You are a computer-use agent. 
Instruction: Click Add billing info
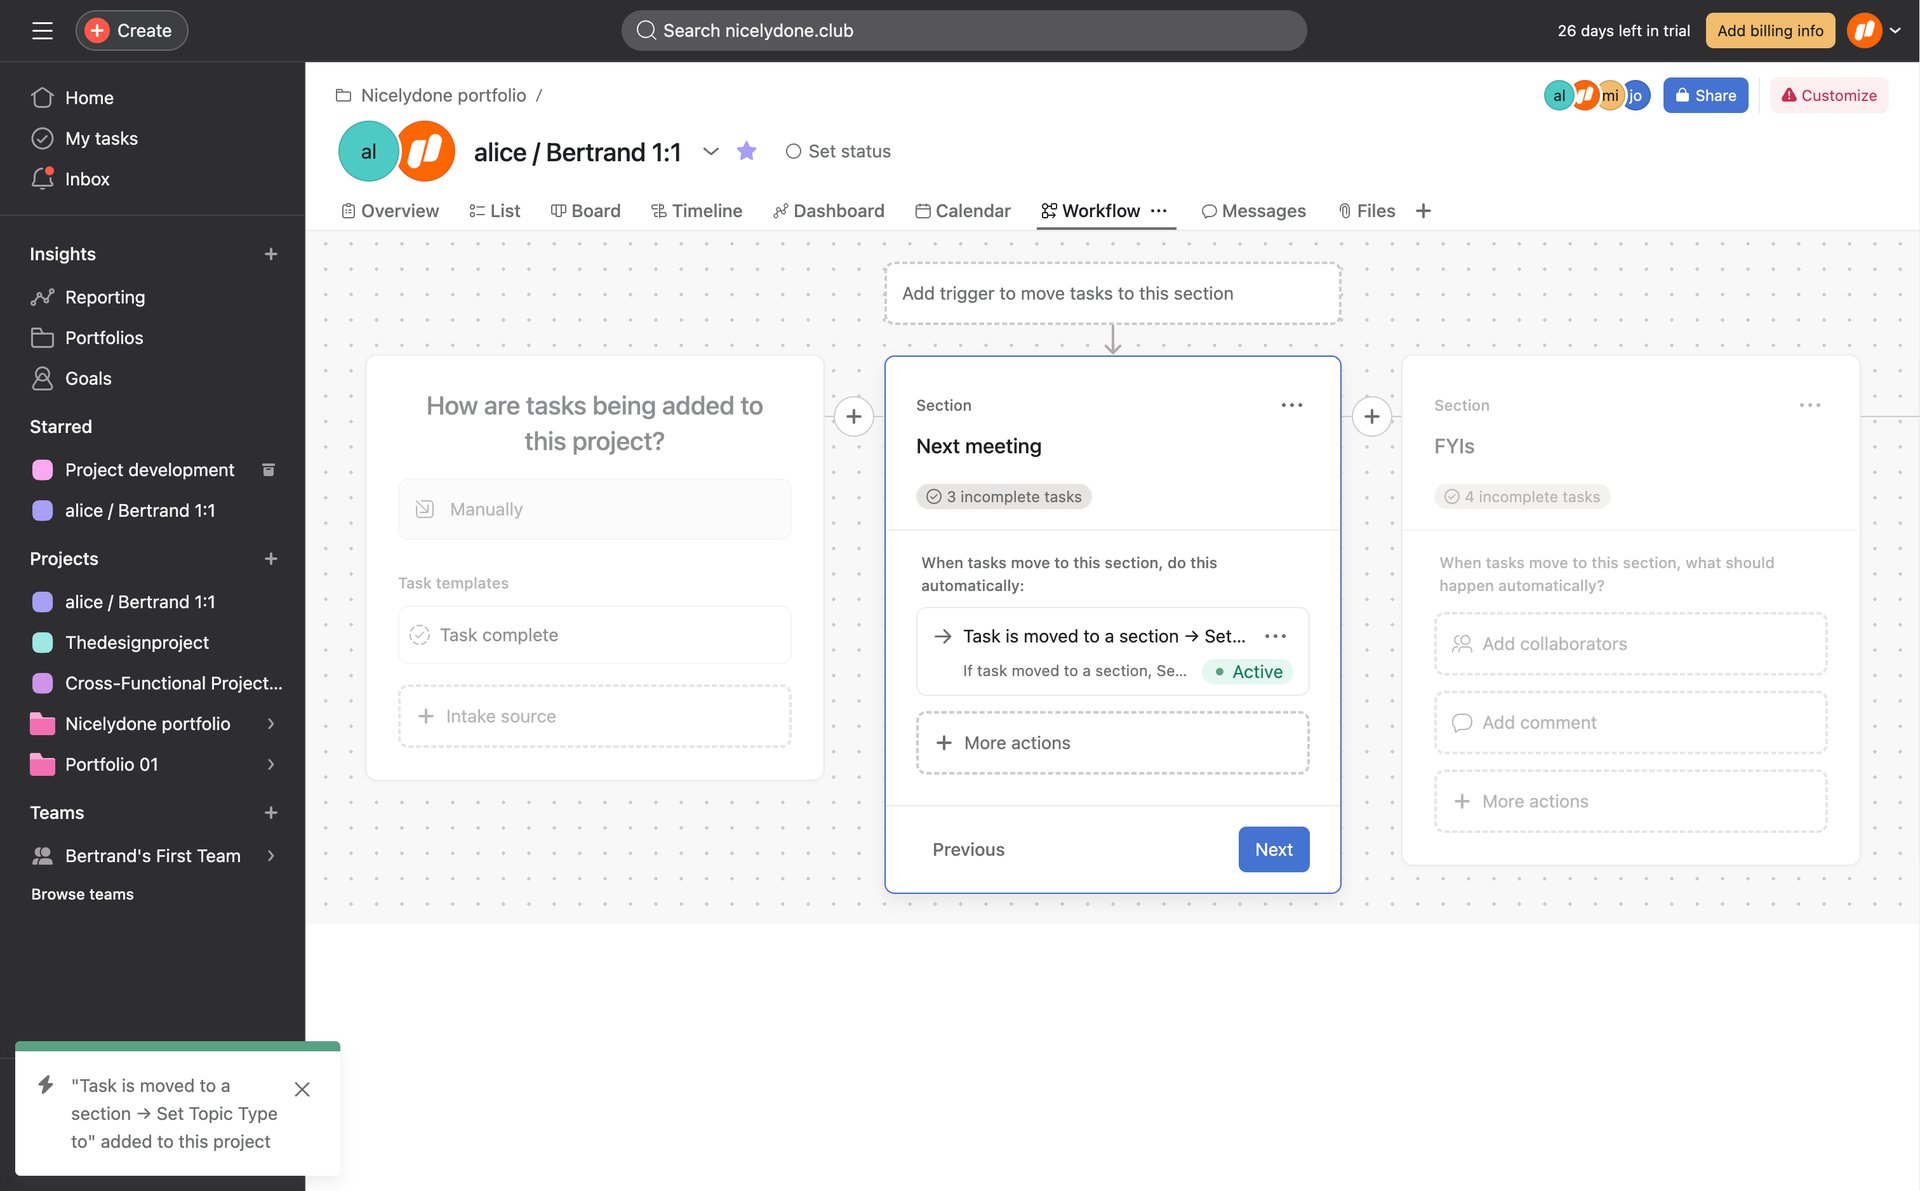point(1769,30)
